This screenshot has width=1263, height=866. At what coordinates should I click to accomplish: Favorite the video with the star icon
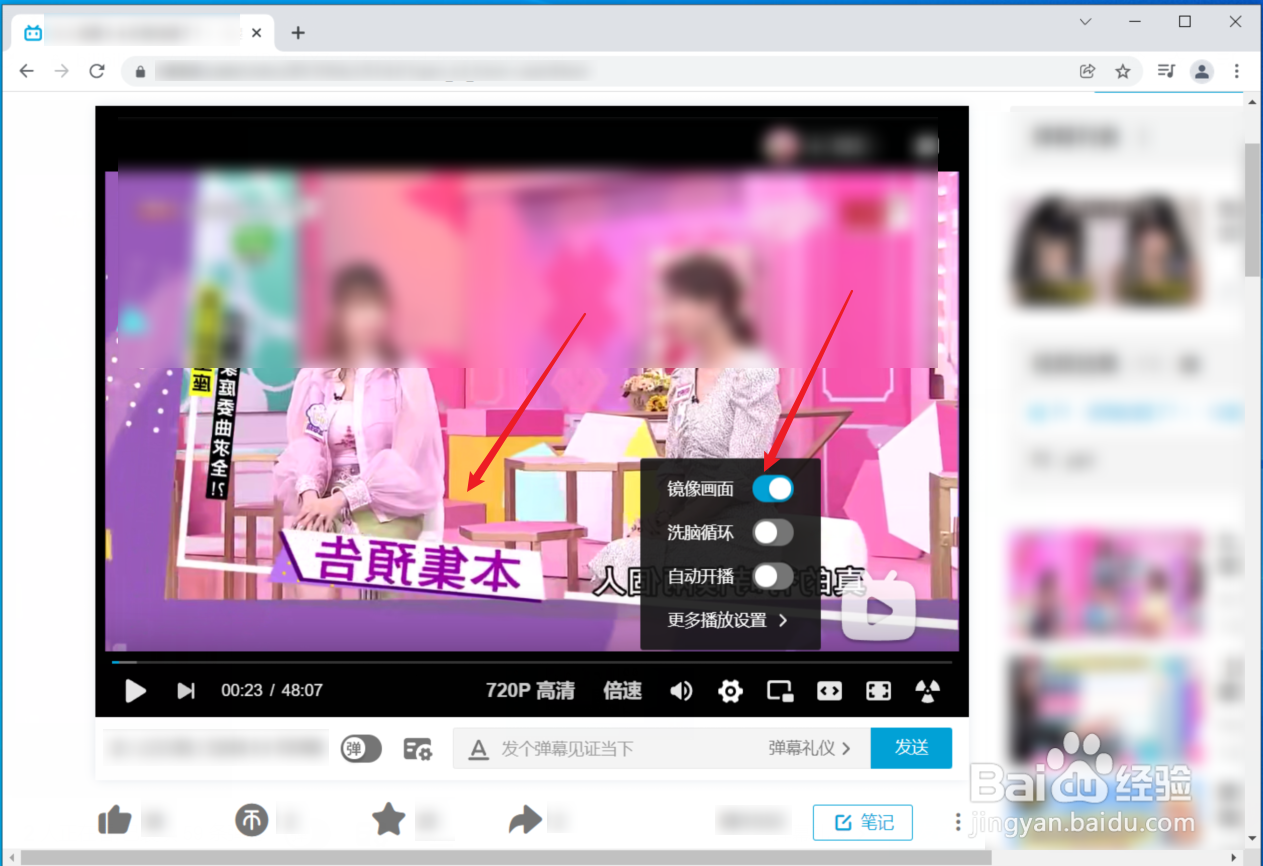coord(389,820)
